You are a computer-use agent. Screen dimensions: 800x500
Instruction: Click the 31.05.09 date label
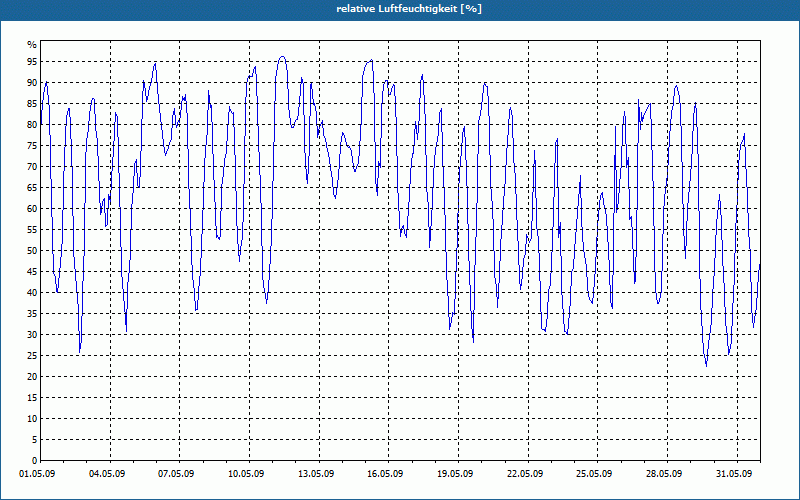(733, 474)
